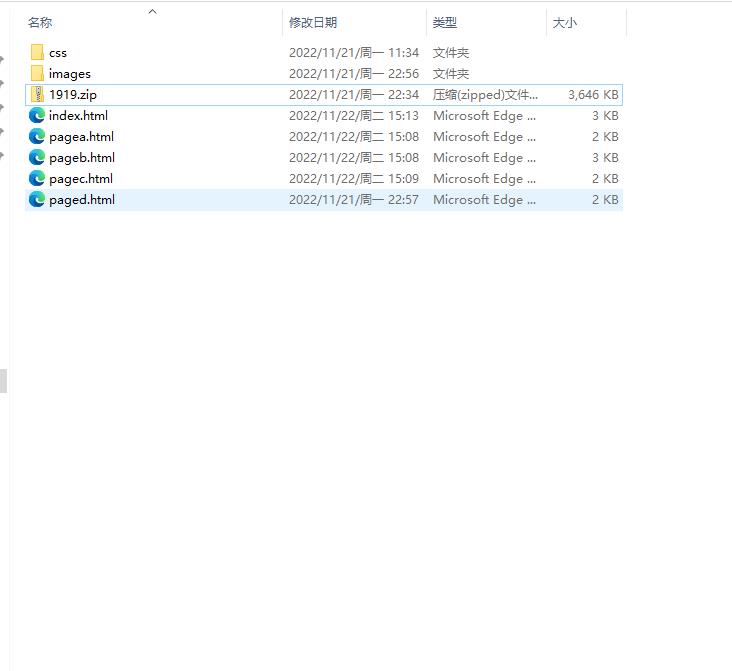Click the images folder name label
Image resolution: width=732 pixels, height=671 pixels.
70,74
